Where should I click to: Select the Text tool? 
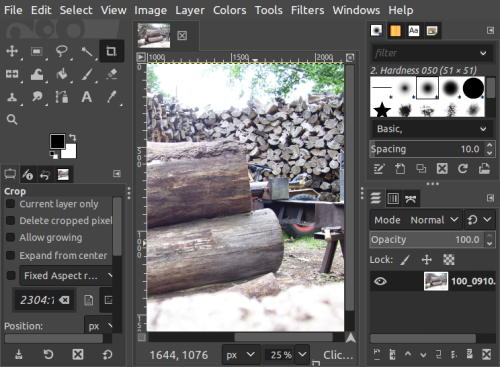click(x=87, y=97)
